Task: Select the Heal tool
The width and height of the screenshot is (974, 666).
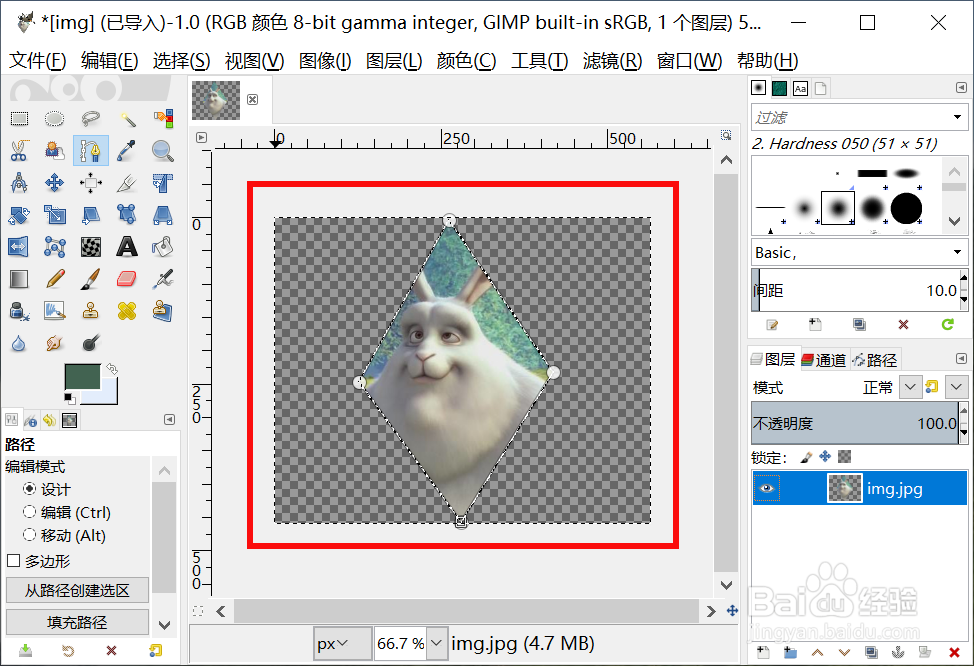Action: (x=127, y=311)
